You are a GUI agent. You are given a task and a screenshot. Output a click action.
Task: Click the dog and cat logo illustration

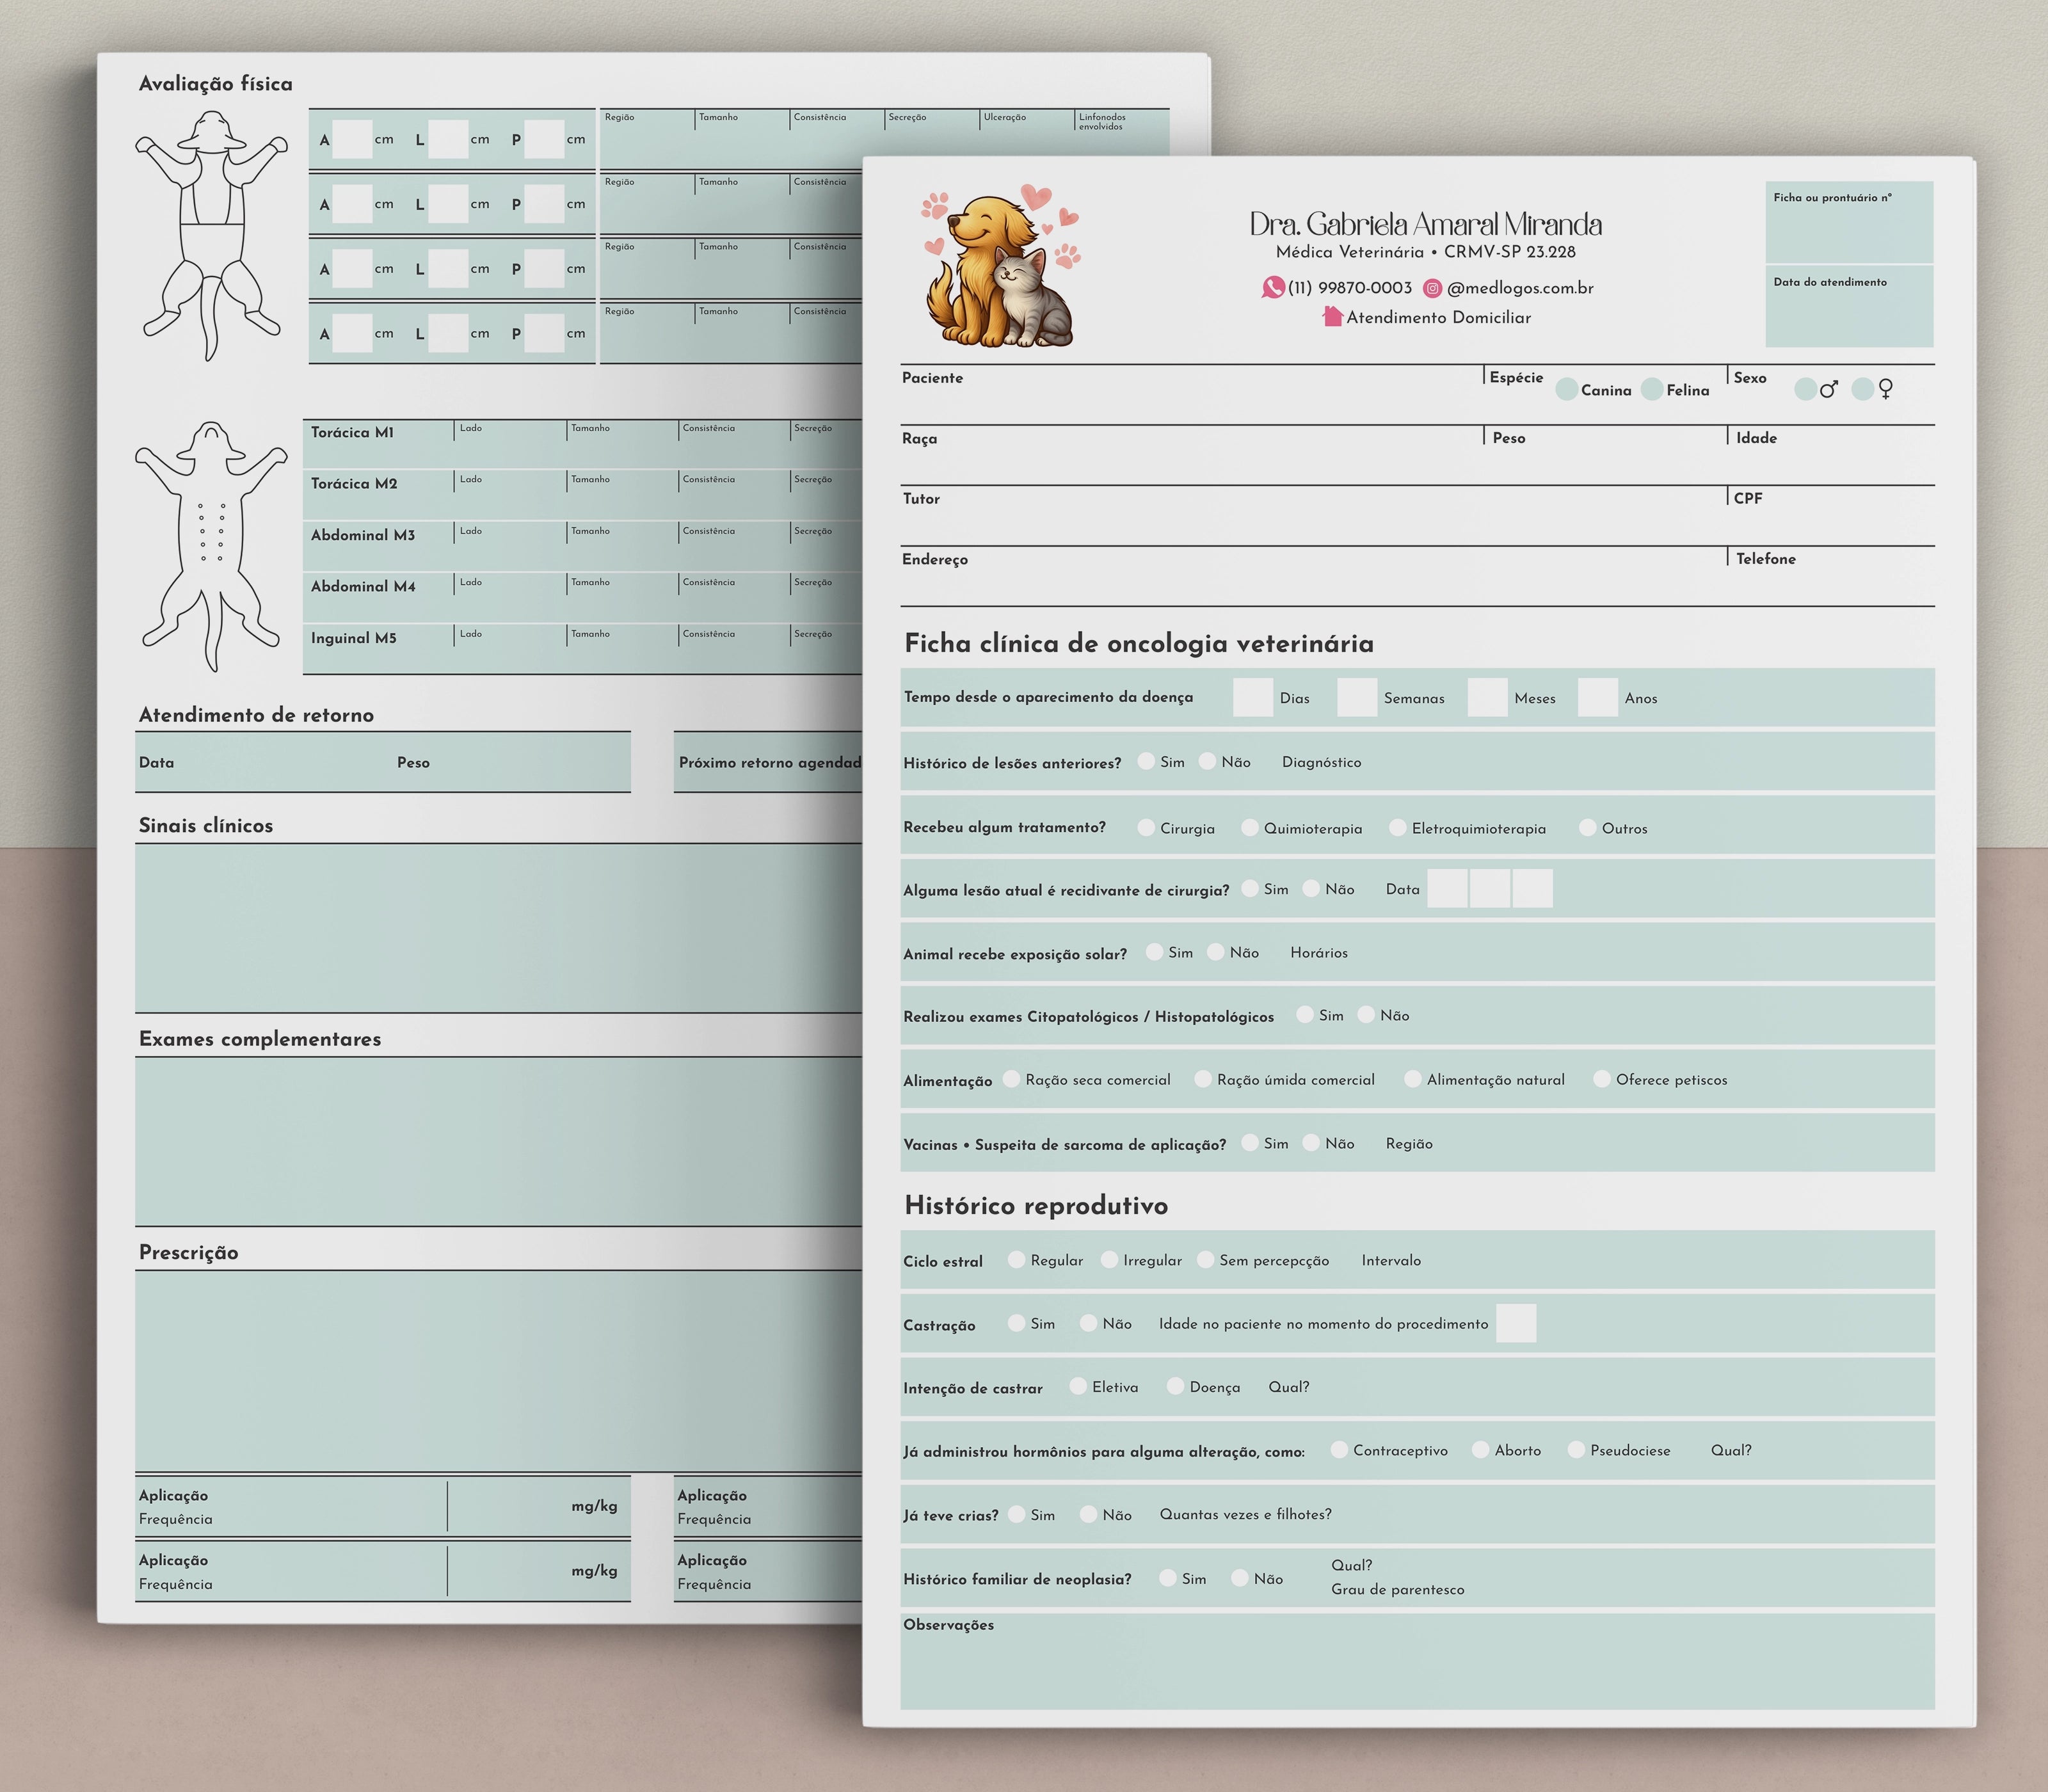tap(1001, 268)
